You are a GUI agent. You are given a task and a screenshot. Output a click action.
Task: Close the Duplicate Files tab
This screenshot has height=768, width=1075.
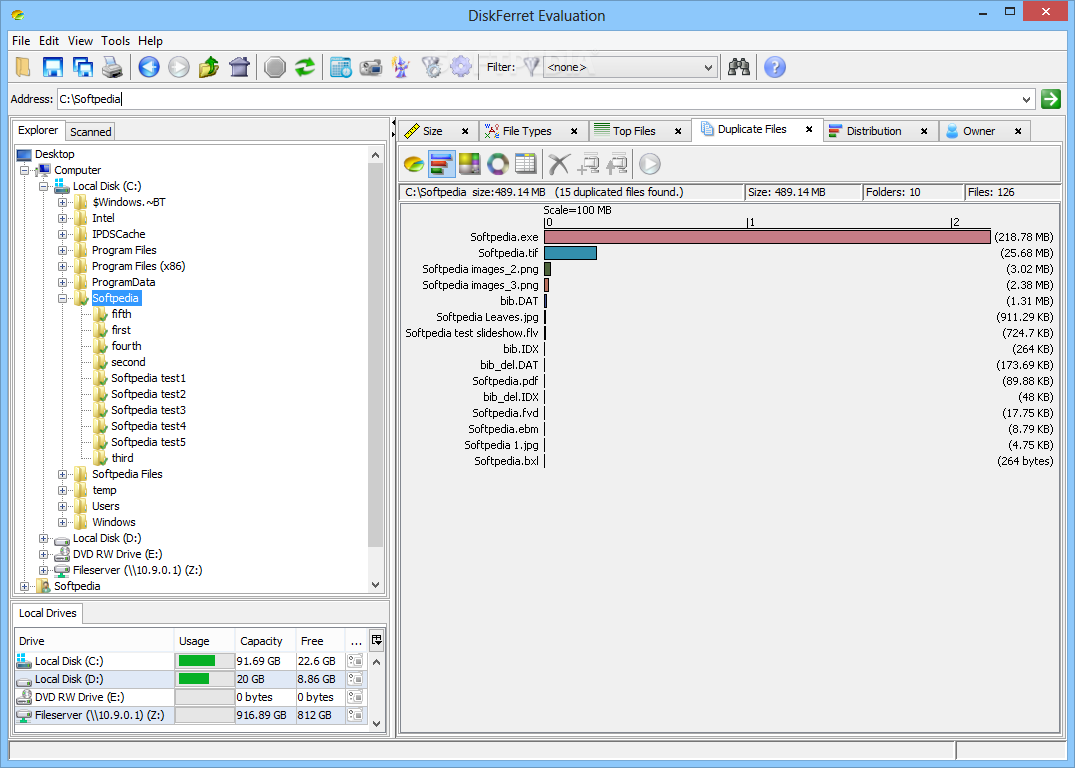(809, 129)
